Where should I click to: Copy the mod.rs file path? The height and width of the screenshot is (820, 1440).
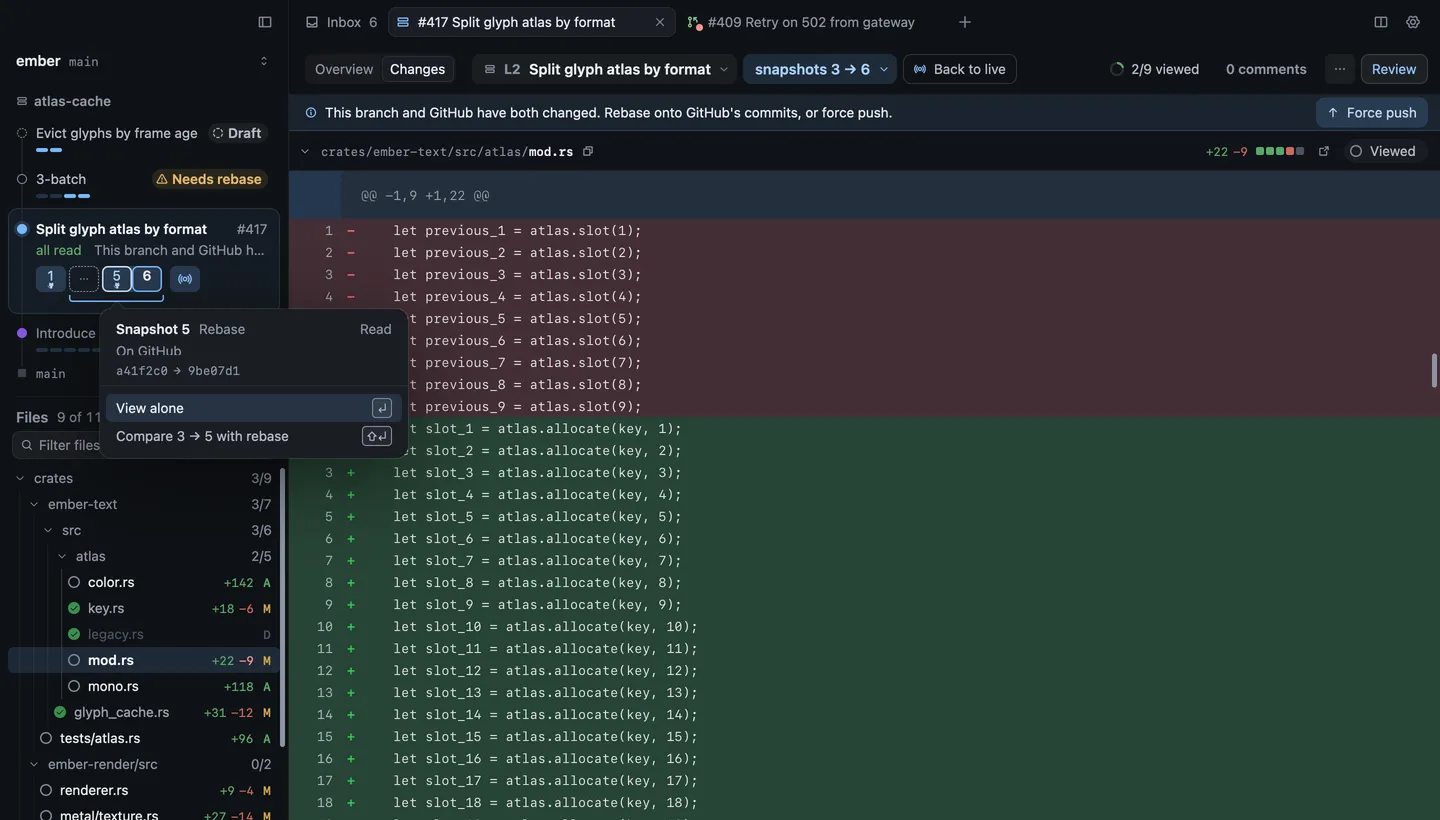[x=588, y=151]
